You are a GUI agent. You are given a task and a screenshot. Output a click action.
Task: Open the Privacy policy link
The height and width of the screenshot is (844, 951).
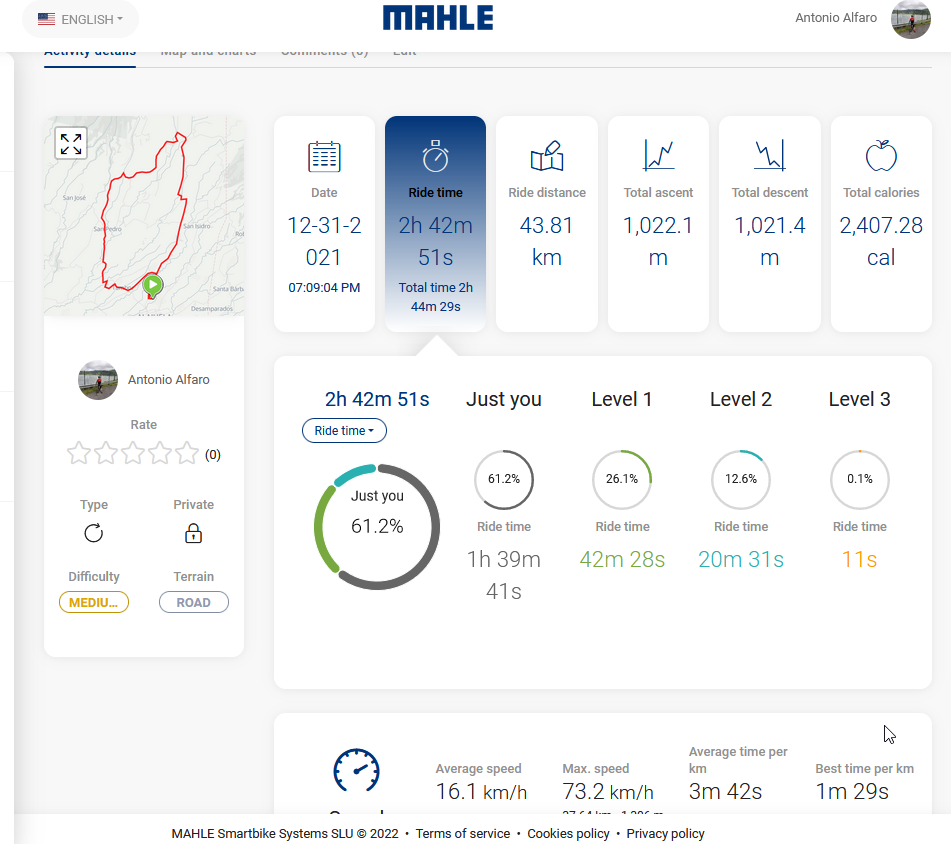coord(665,834)
